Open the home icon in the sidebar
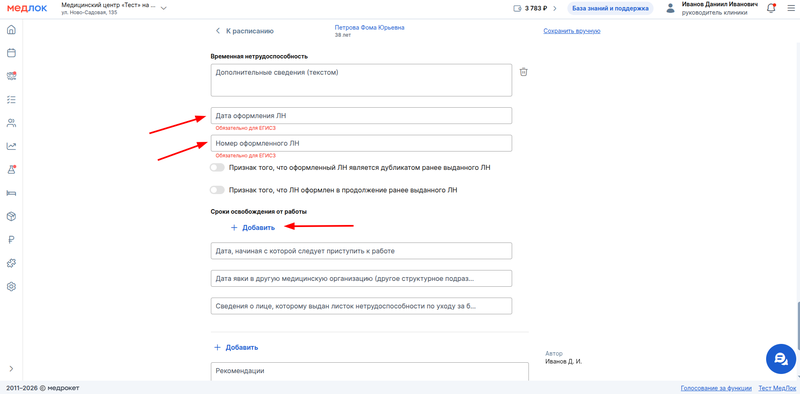This screenshot has height=394, width=800. pos(11,30)
